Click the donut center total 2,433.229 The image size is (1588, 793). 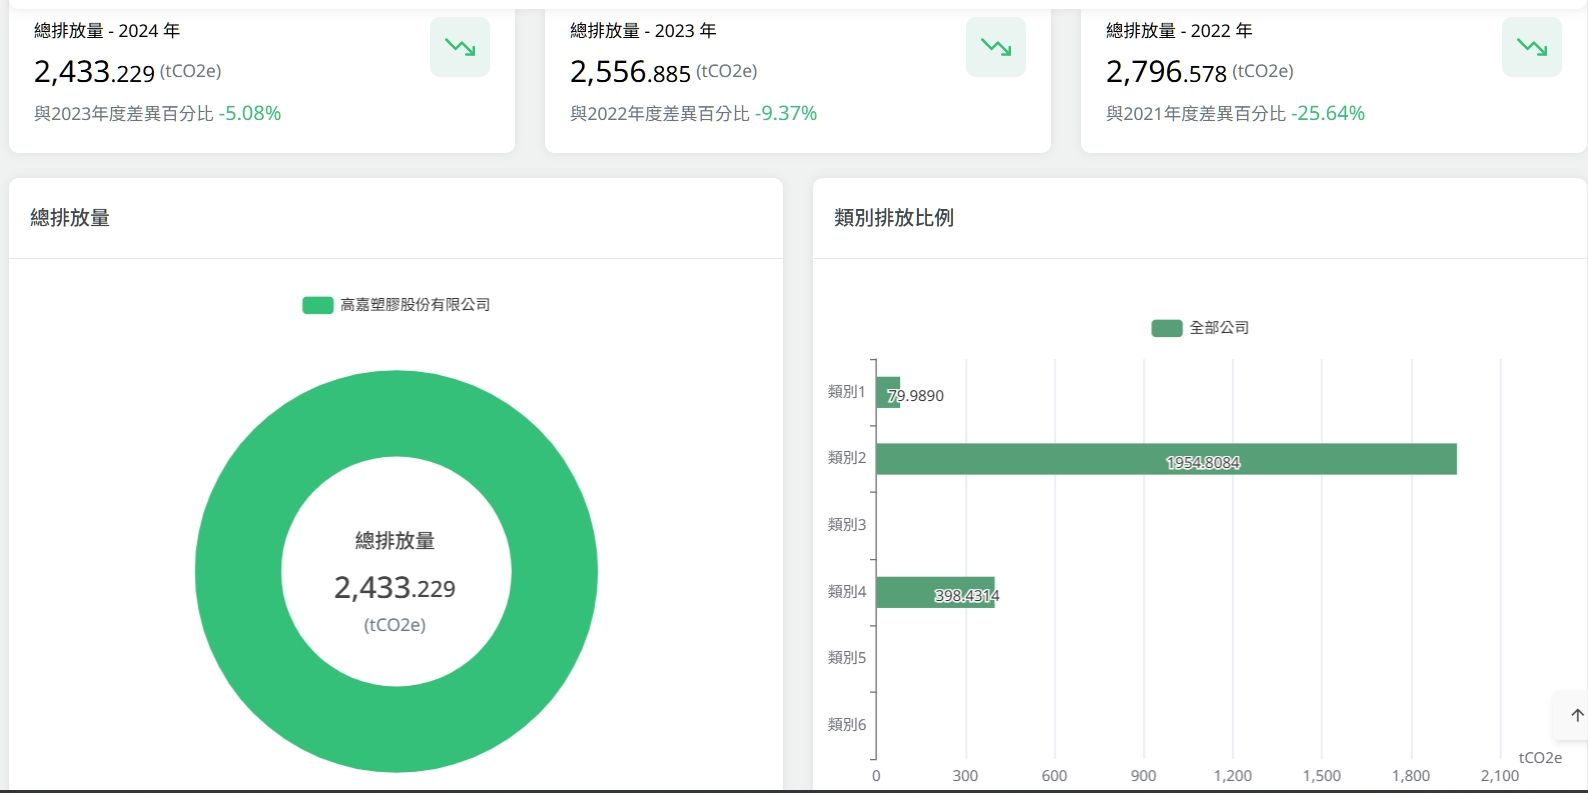pos(395,588)
